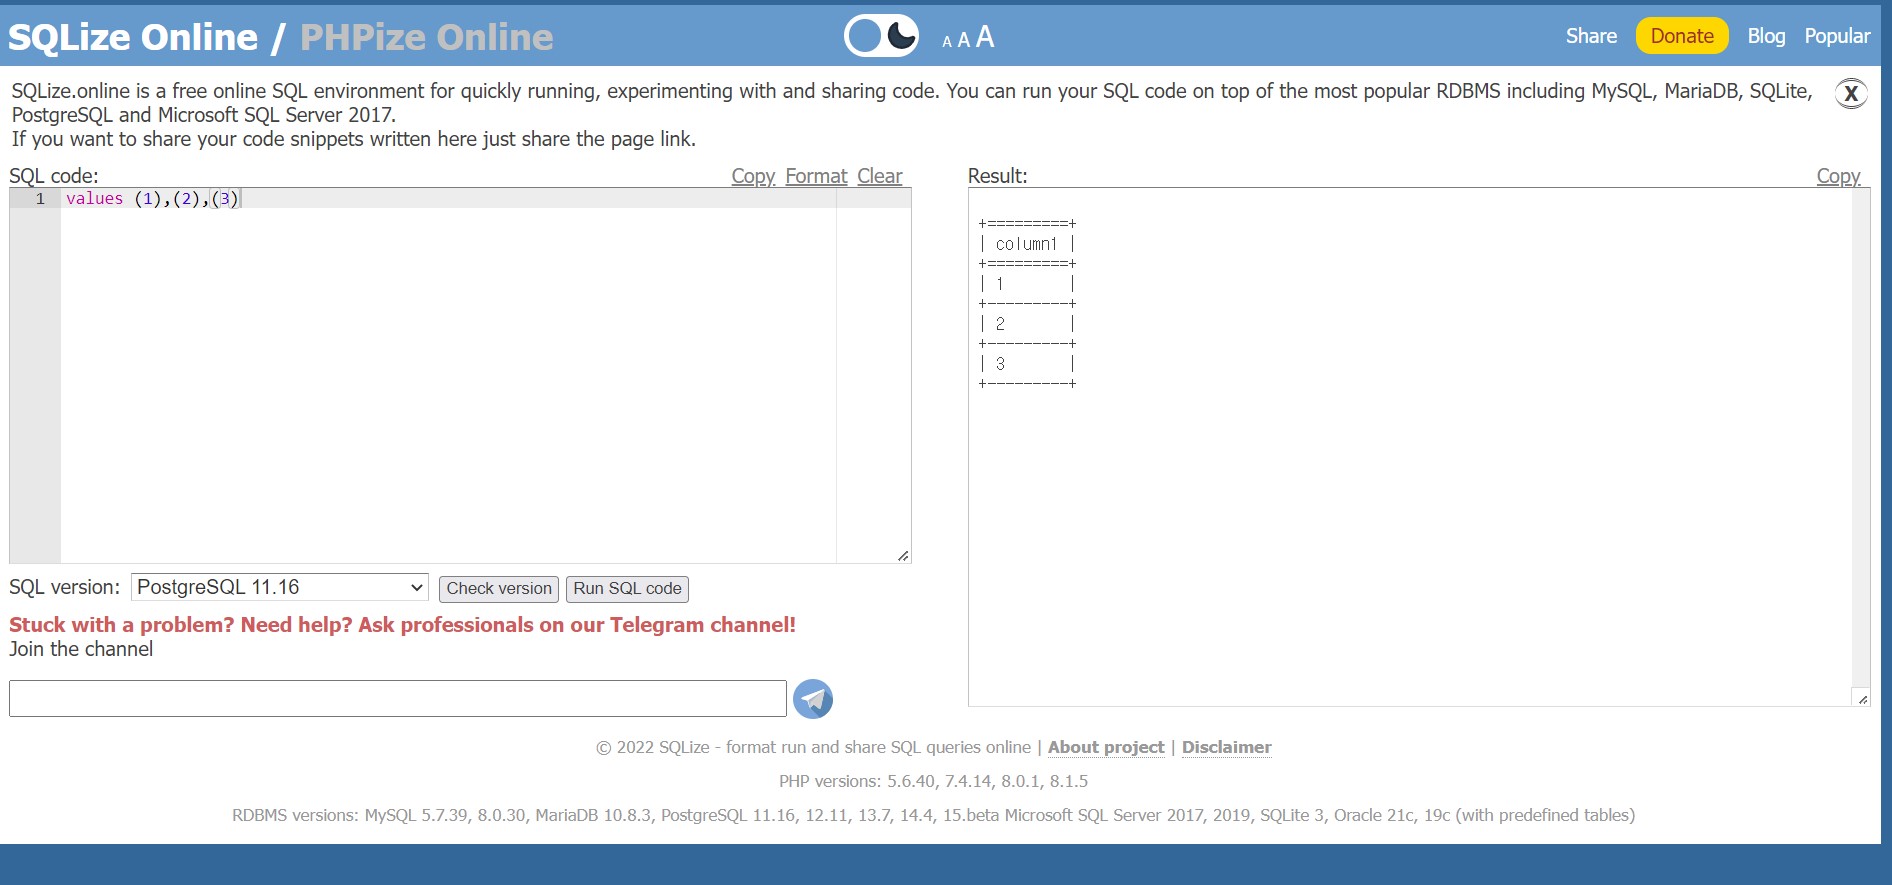Format the SQL code
The height and width of the screenshot is (885, 1892).
point(816,176)
